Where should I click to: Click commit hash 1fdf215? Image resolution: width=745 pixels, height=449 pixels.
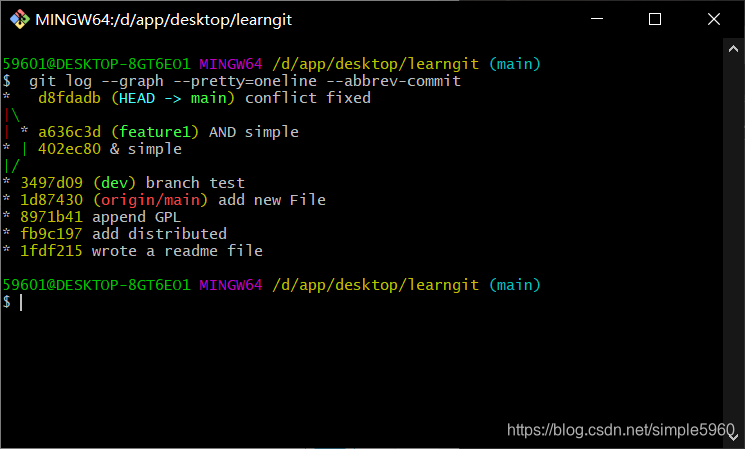(51, 251)
